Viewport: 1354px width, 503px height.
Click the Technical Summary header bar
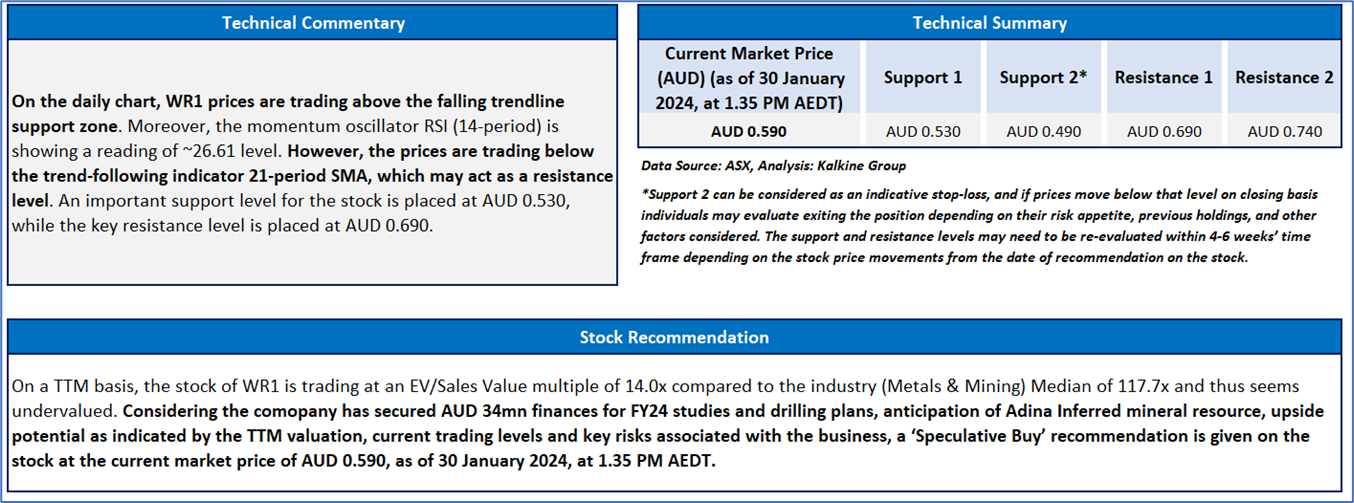pyautogui.click(x=989, y=22)
